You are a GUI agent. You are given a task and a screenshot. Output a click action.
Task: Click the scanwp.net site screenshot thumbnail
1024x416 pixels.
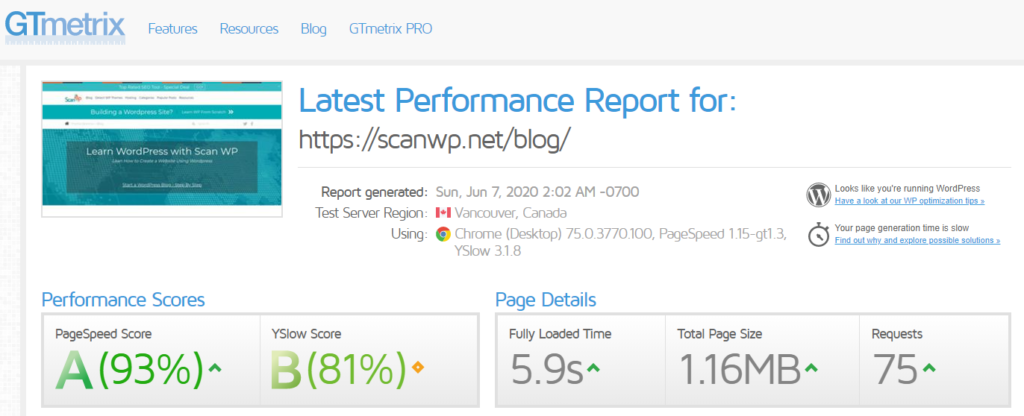click(162, 149)
